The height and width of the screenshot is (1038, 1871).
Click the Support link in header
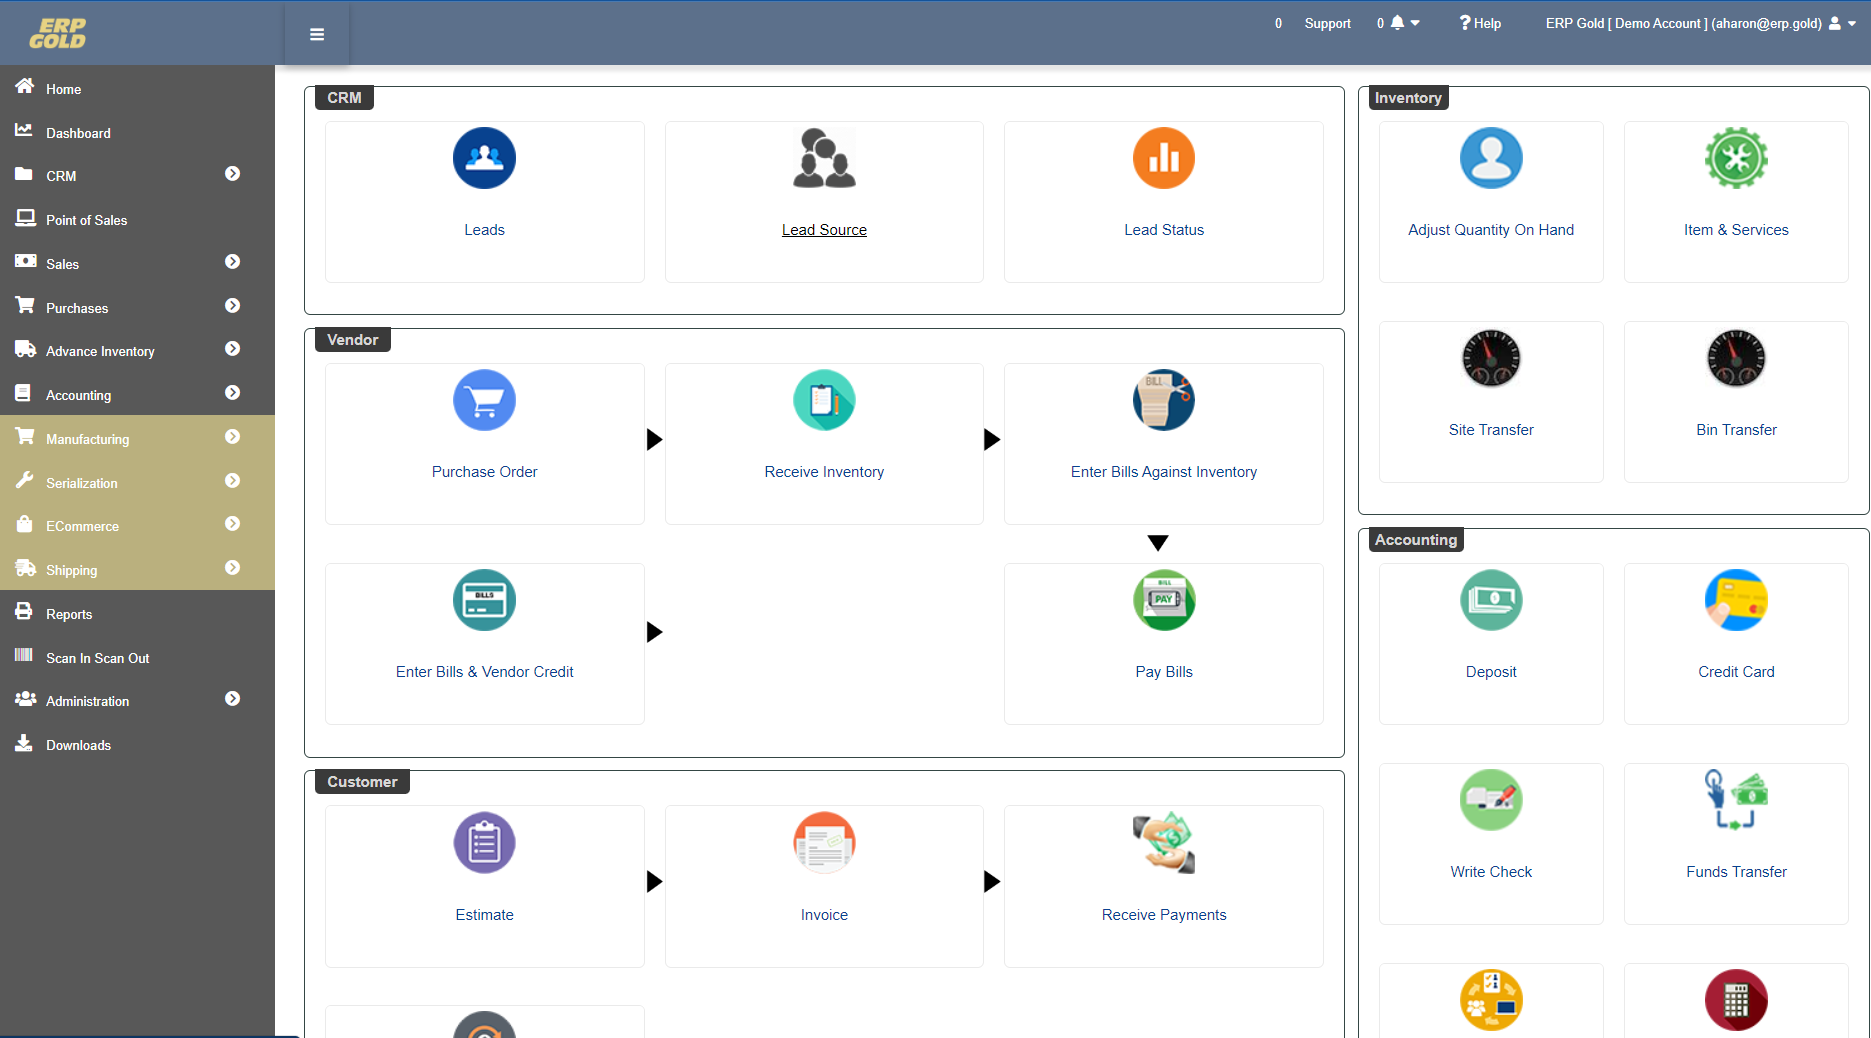pos(1327,23)
